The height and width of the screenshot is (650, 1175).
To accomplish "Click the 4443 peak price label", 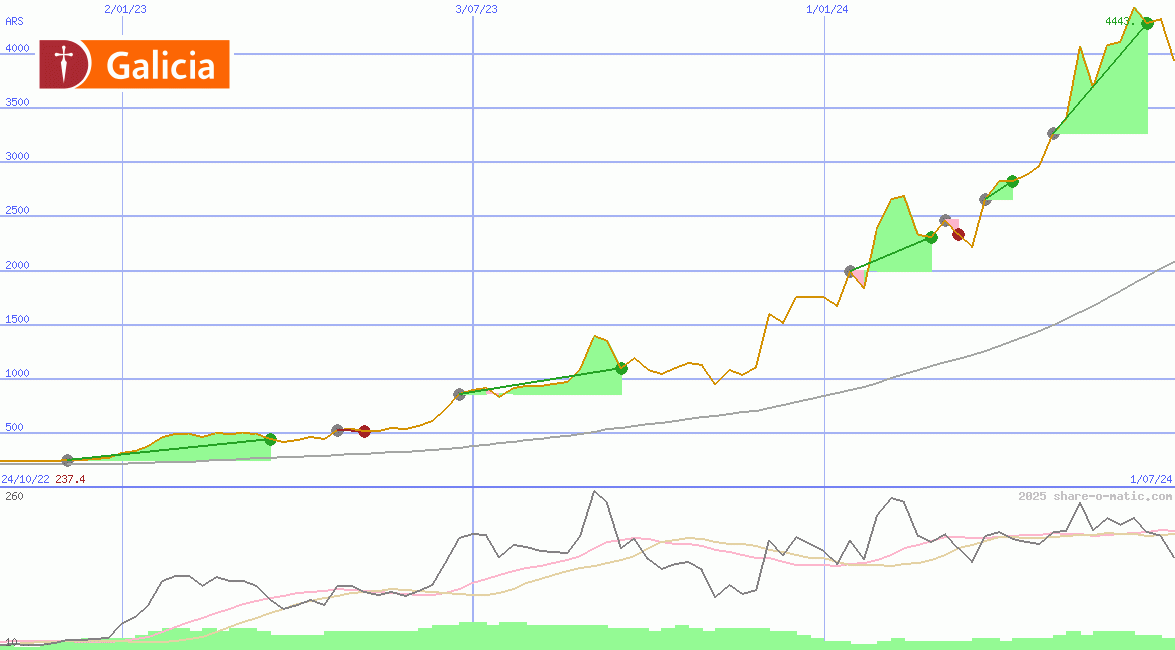I will [x=1120, y=21].
